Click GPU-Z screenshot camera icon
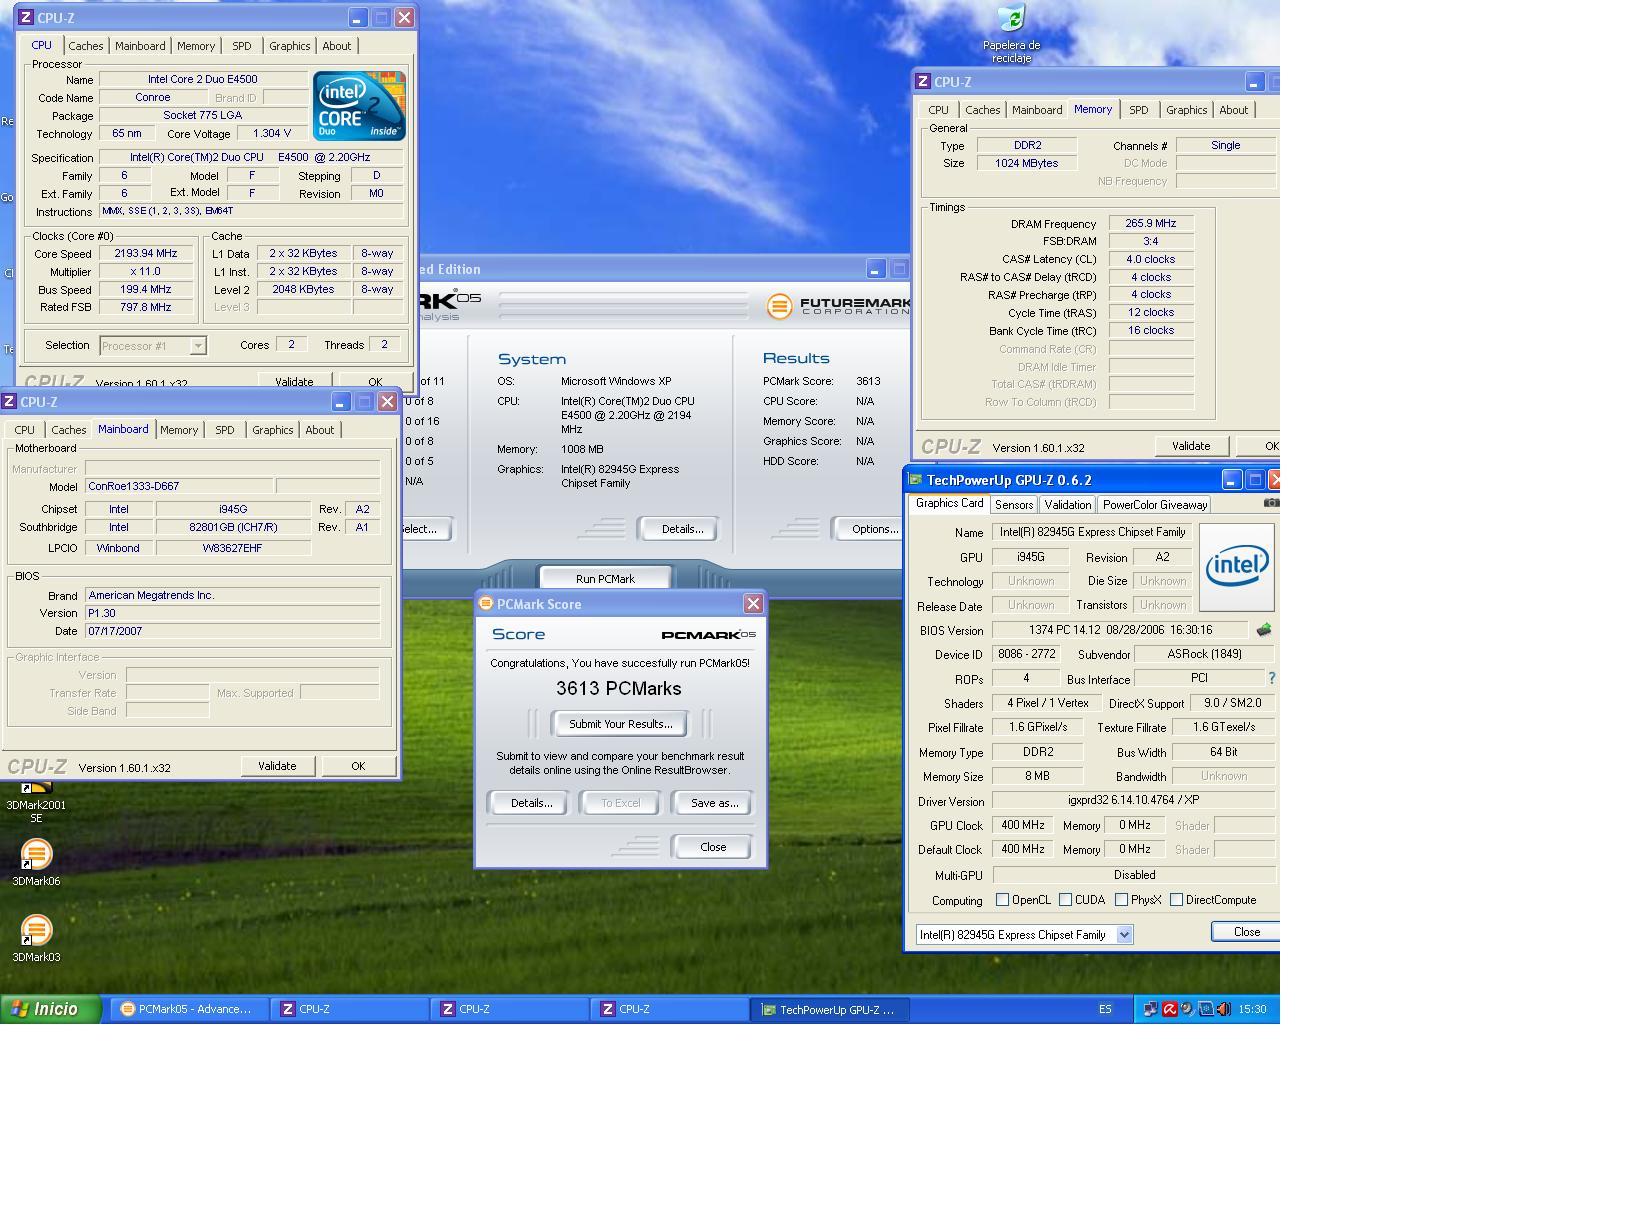This screenshot has width=1632, height=1224. click(1271, 503)
